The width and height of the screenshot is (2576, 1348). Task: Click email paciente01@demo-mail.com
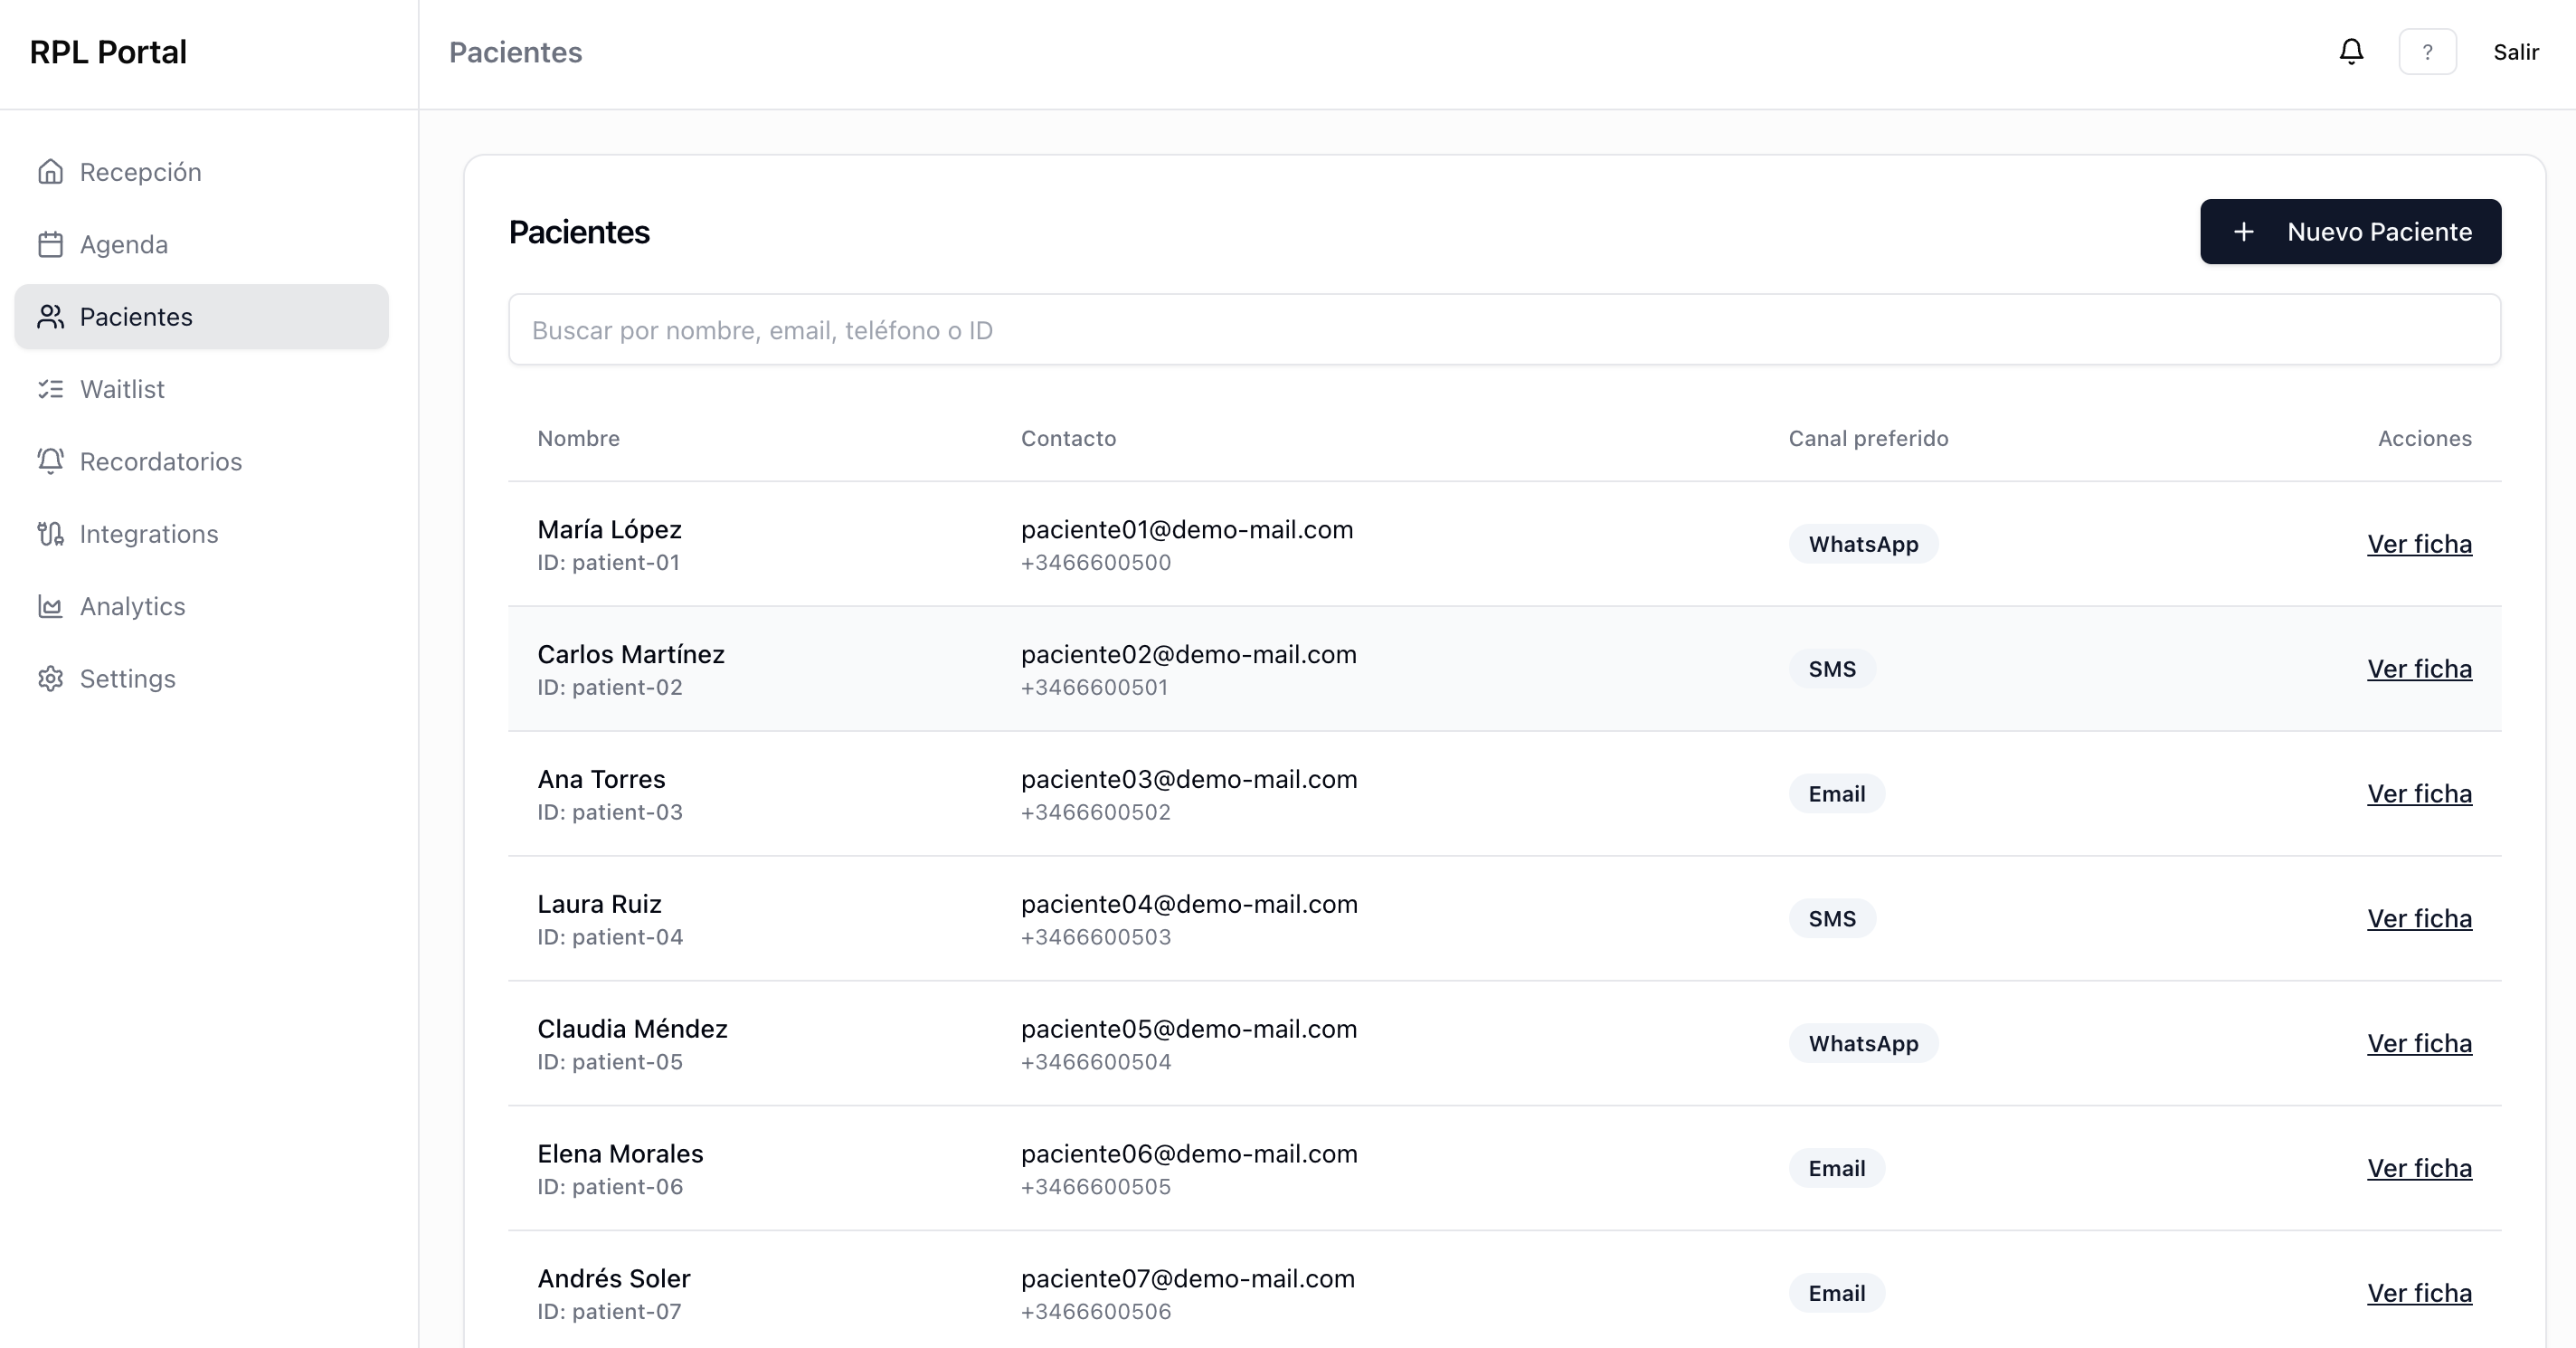tap(1187, 529)
